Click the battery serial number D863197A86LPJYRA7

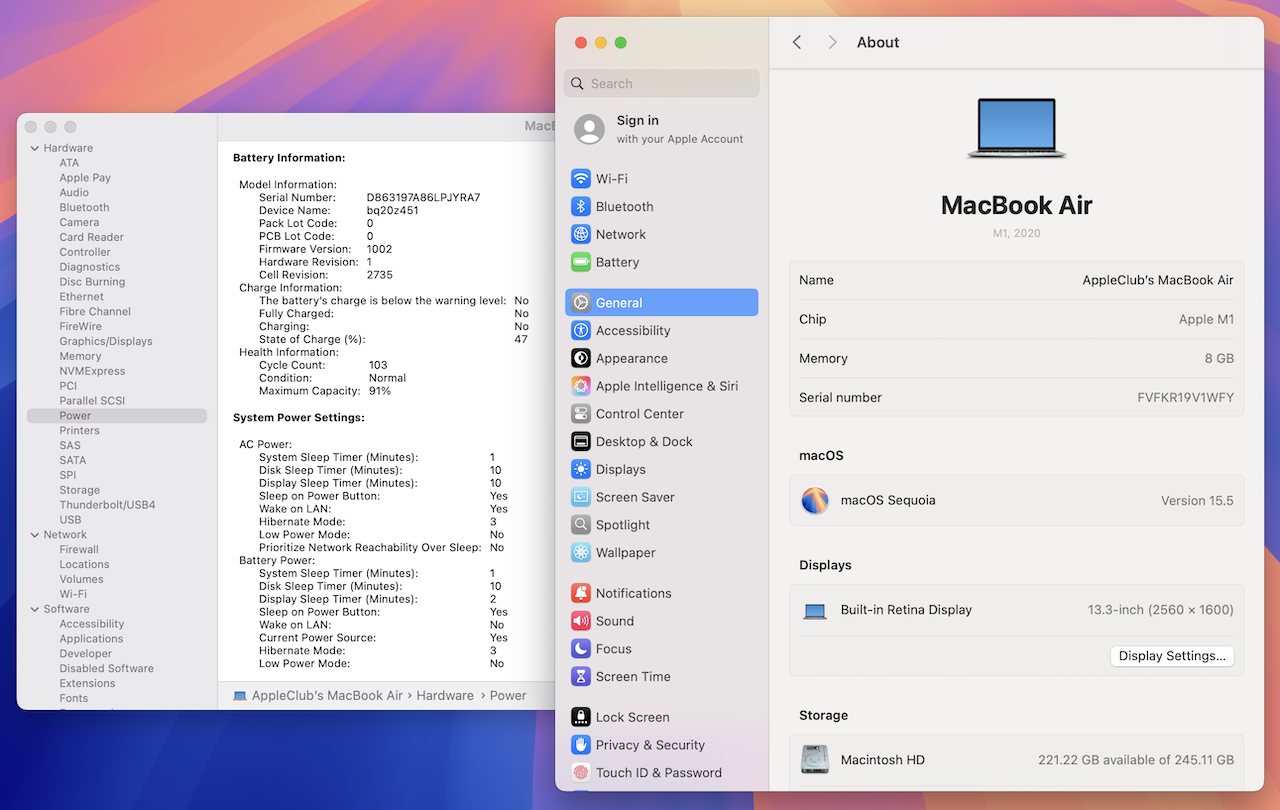coord(423,198)
